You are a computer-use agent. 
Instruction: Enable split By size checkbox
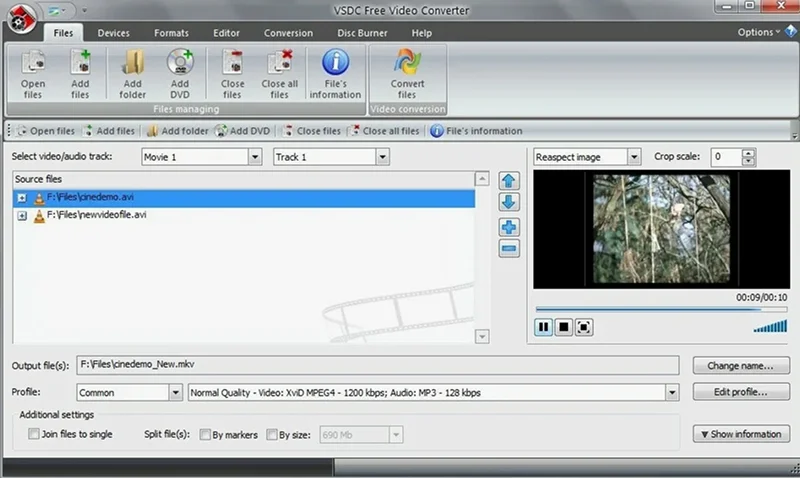(x=272, y=435)
